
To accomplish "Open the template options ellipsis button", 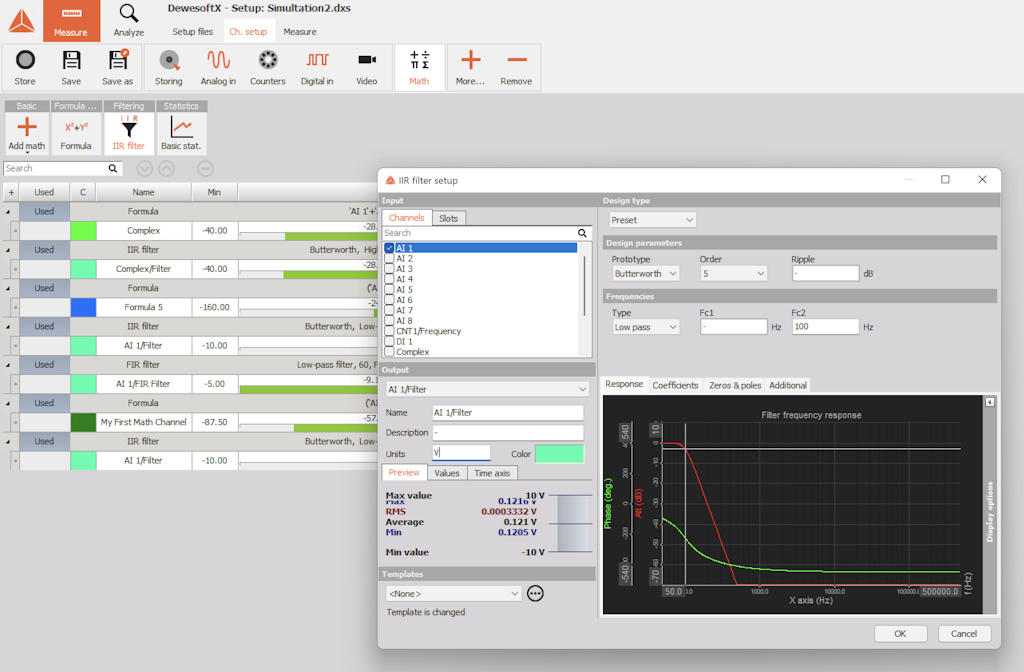I will click(536, 594).
